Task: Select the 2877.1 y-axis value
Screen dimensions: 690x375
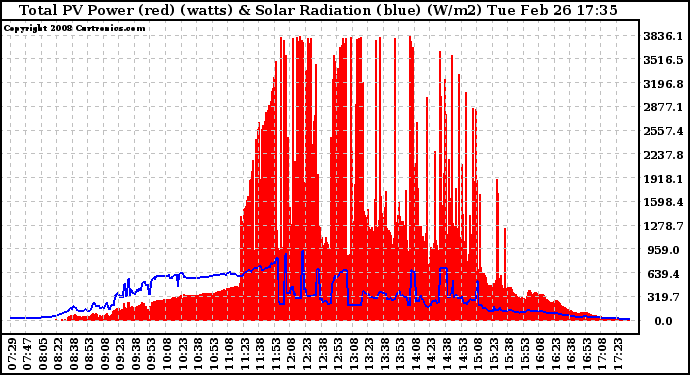Action: 664,107
